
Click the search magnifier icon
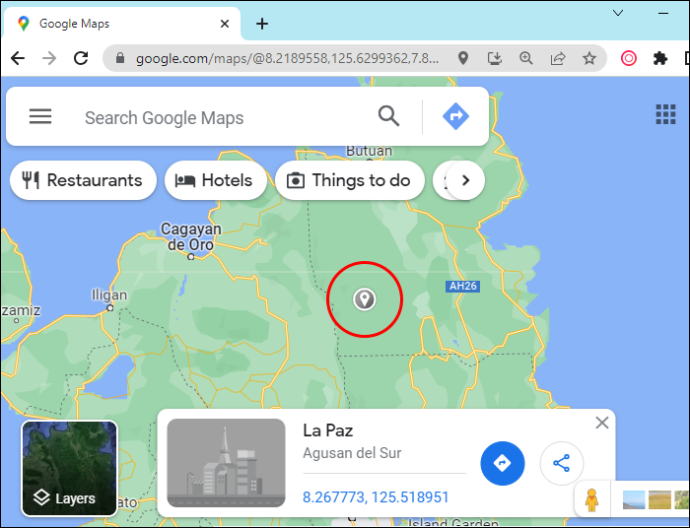pos(389,116)
